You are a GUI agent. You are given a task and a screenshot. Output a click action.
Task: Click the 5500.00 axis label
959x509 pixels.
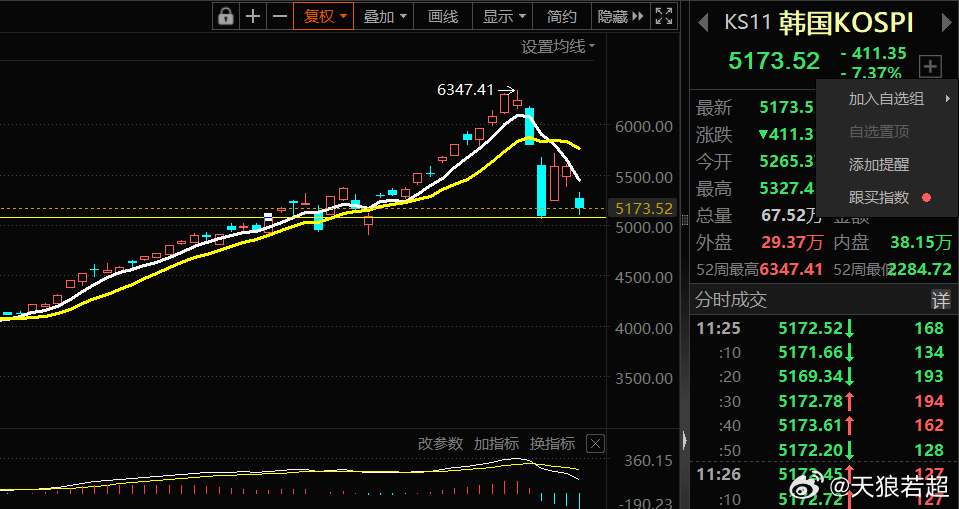click(x=643, y=177)
